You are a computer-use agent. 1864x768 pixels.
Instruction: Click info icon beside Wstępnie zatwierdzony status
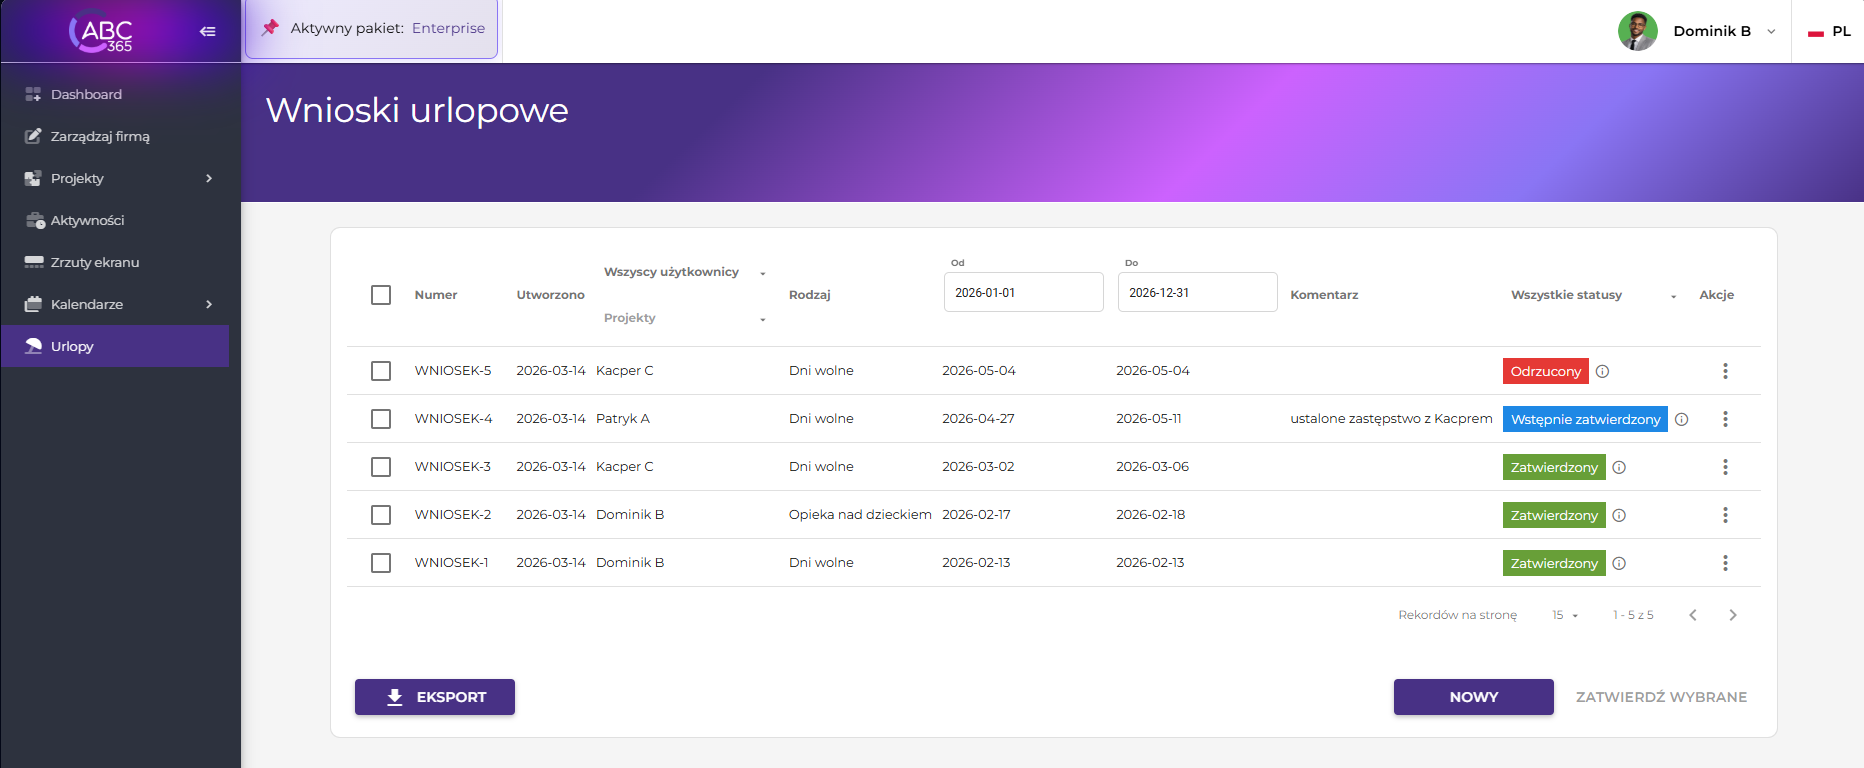point(1681,419)
